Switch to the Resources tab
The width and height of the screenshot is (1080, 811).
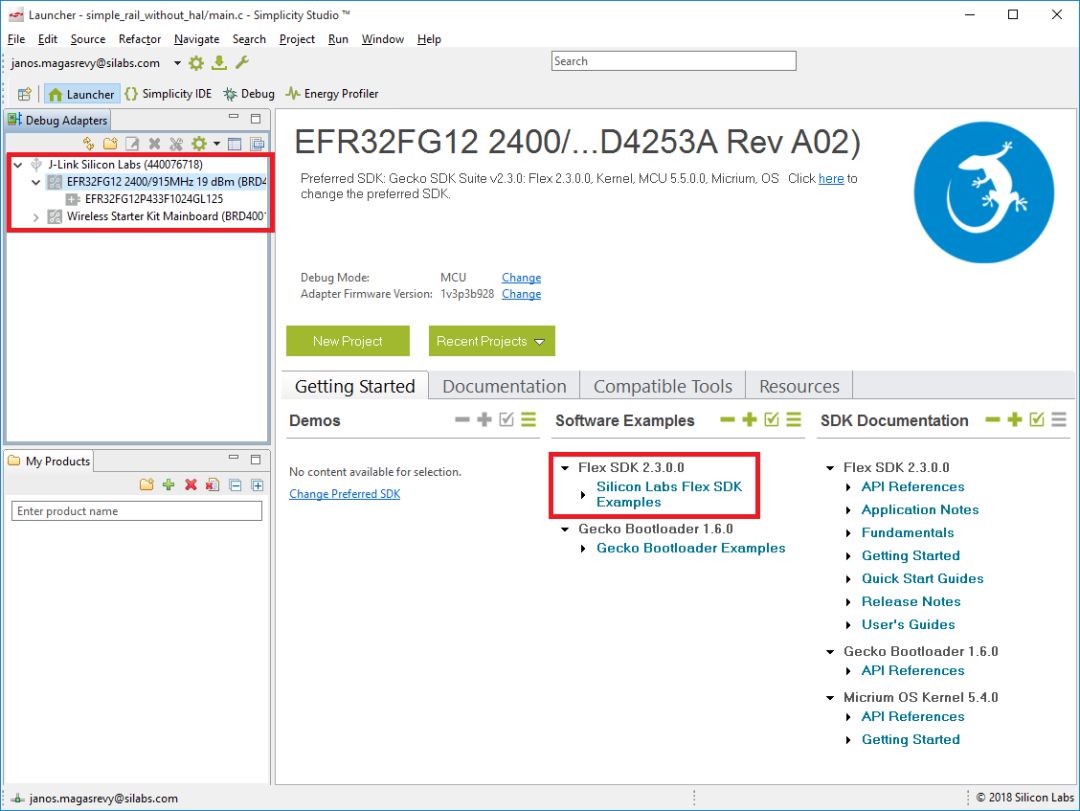click(799, 387)
